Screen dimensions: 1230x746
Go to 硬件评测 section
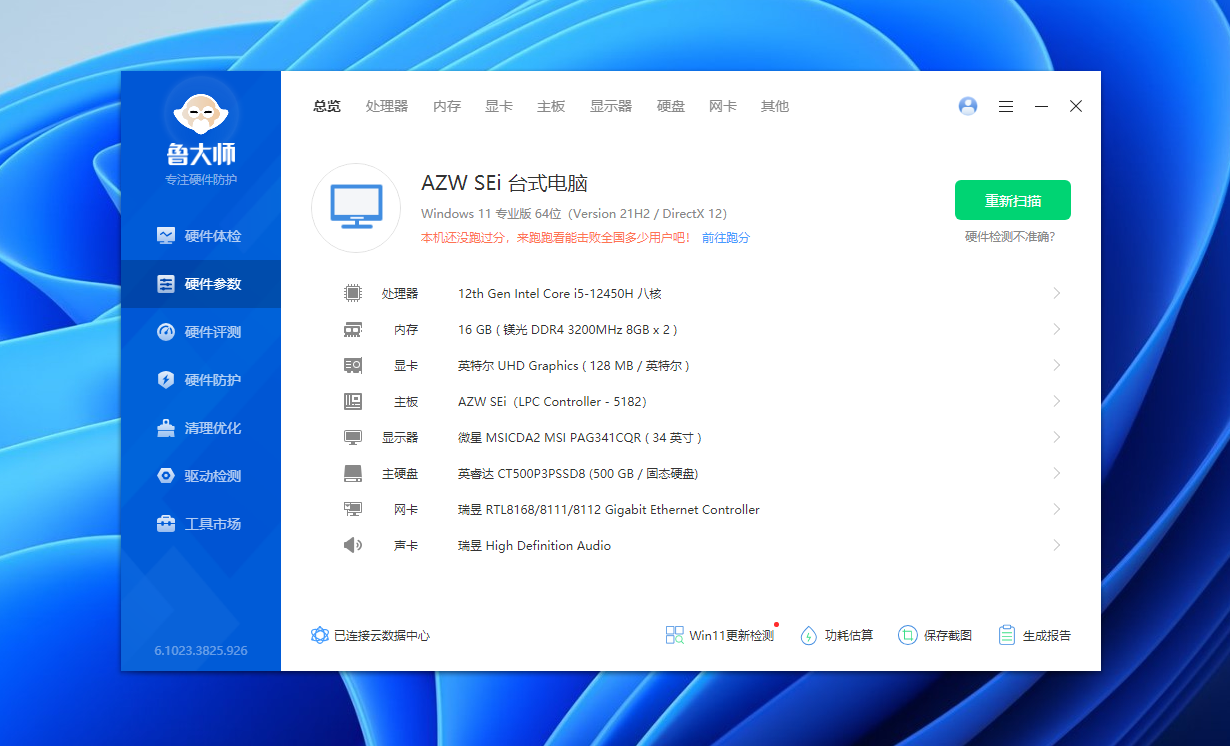201,332
